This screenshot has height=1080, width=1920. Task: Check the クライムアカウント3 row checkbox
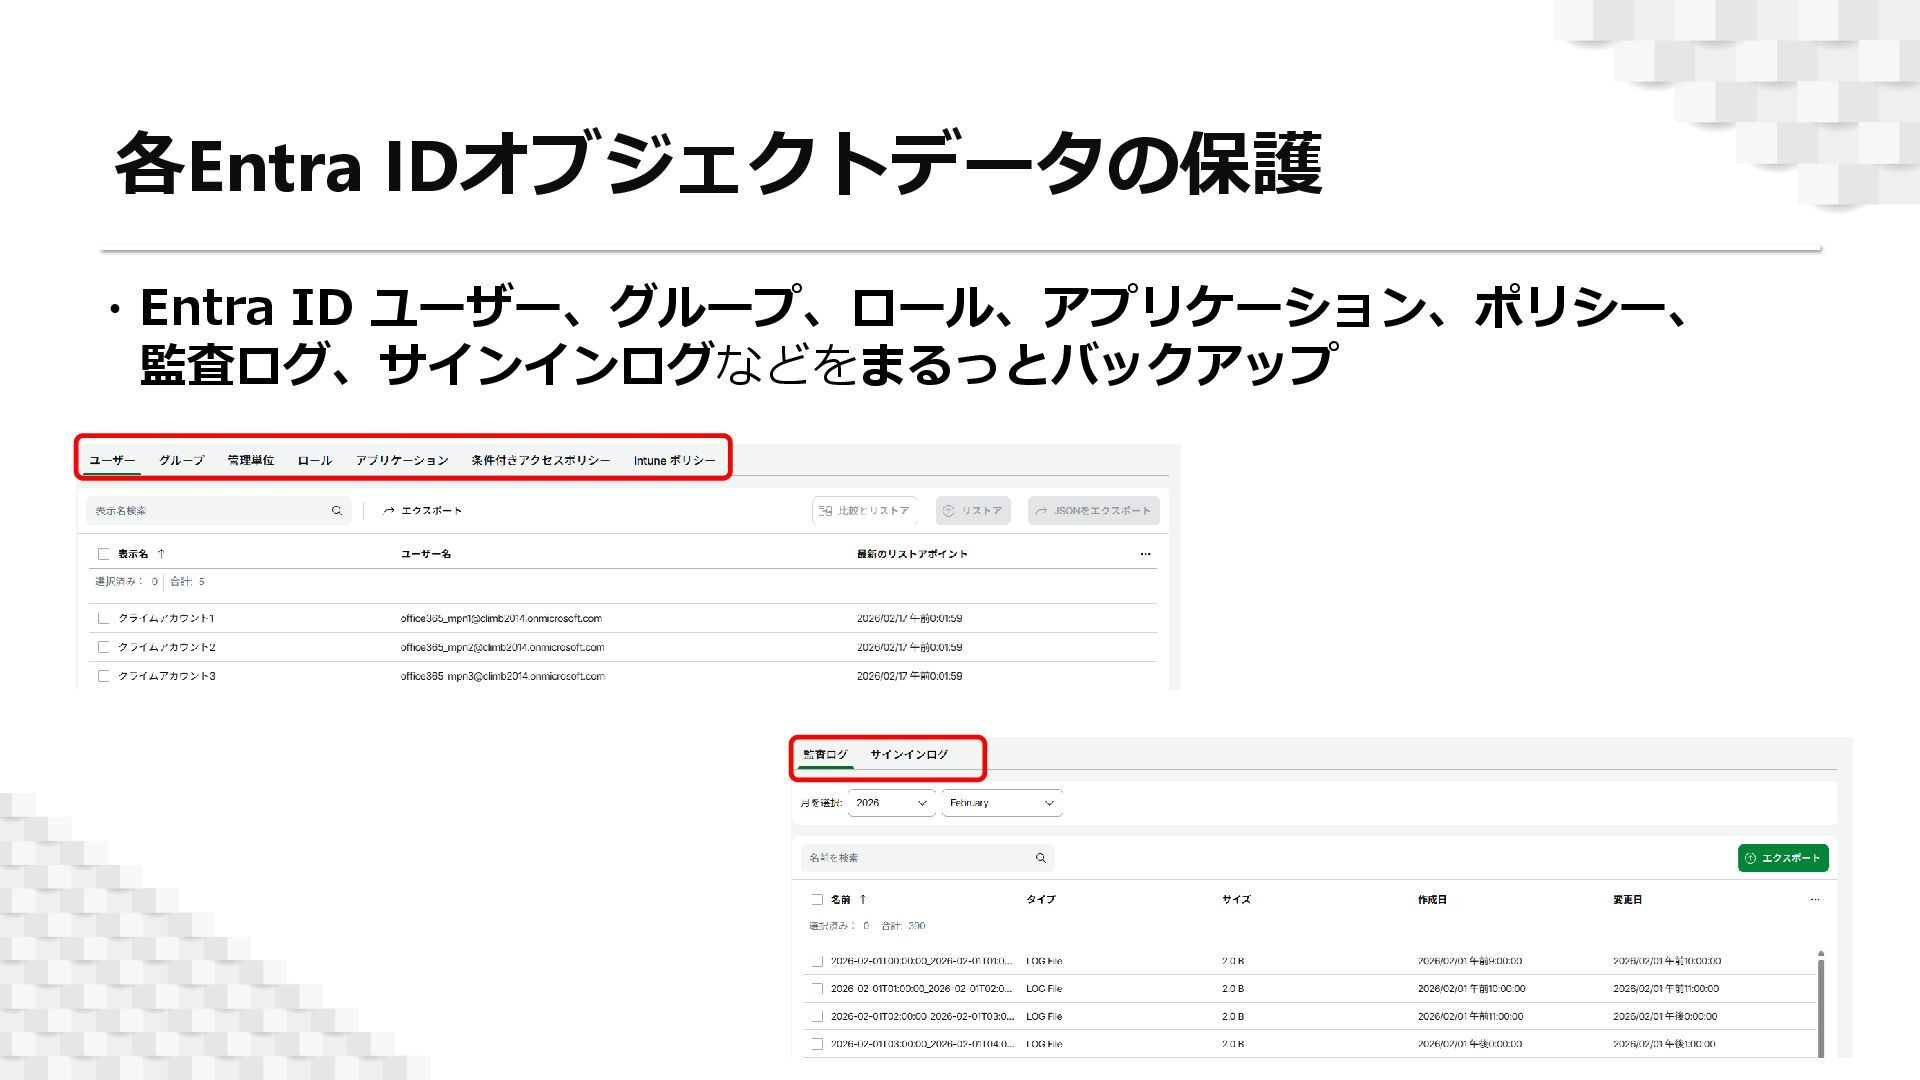pos(103,677)
